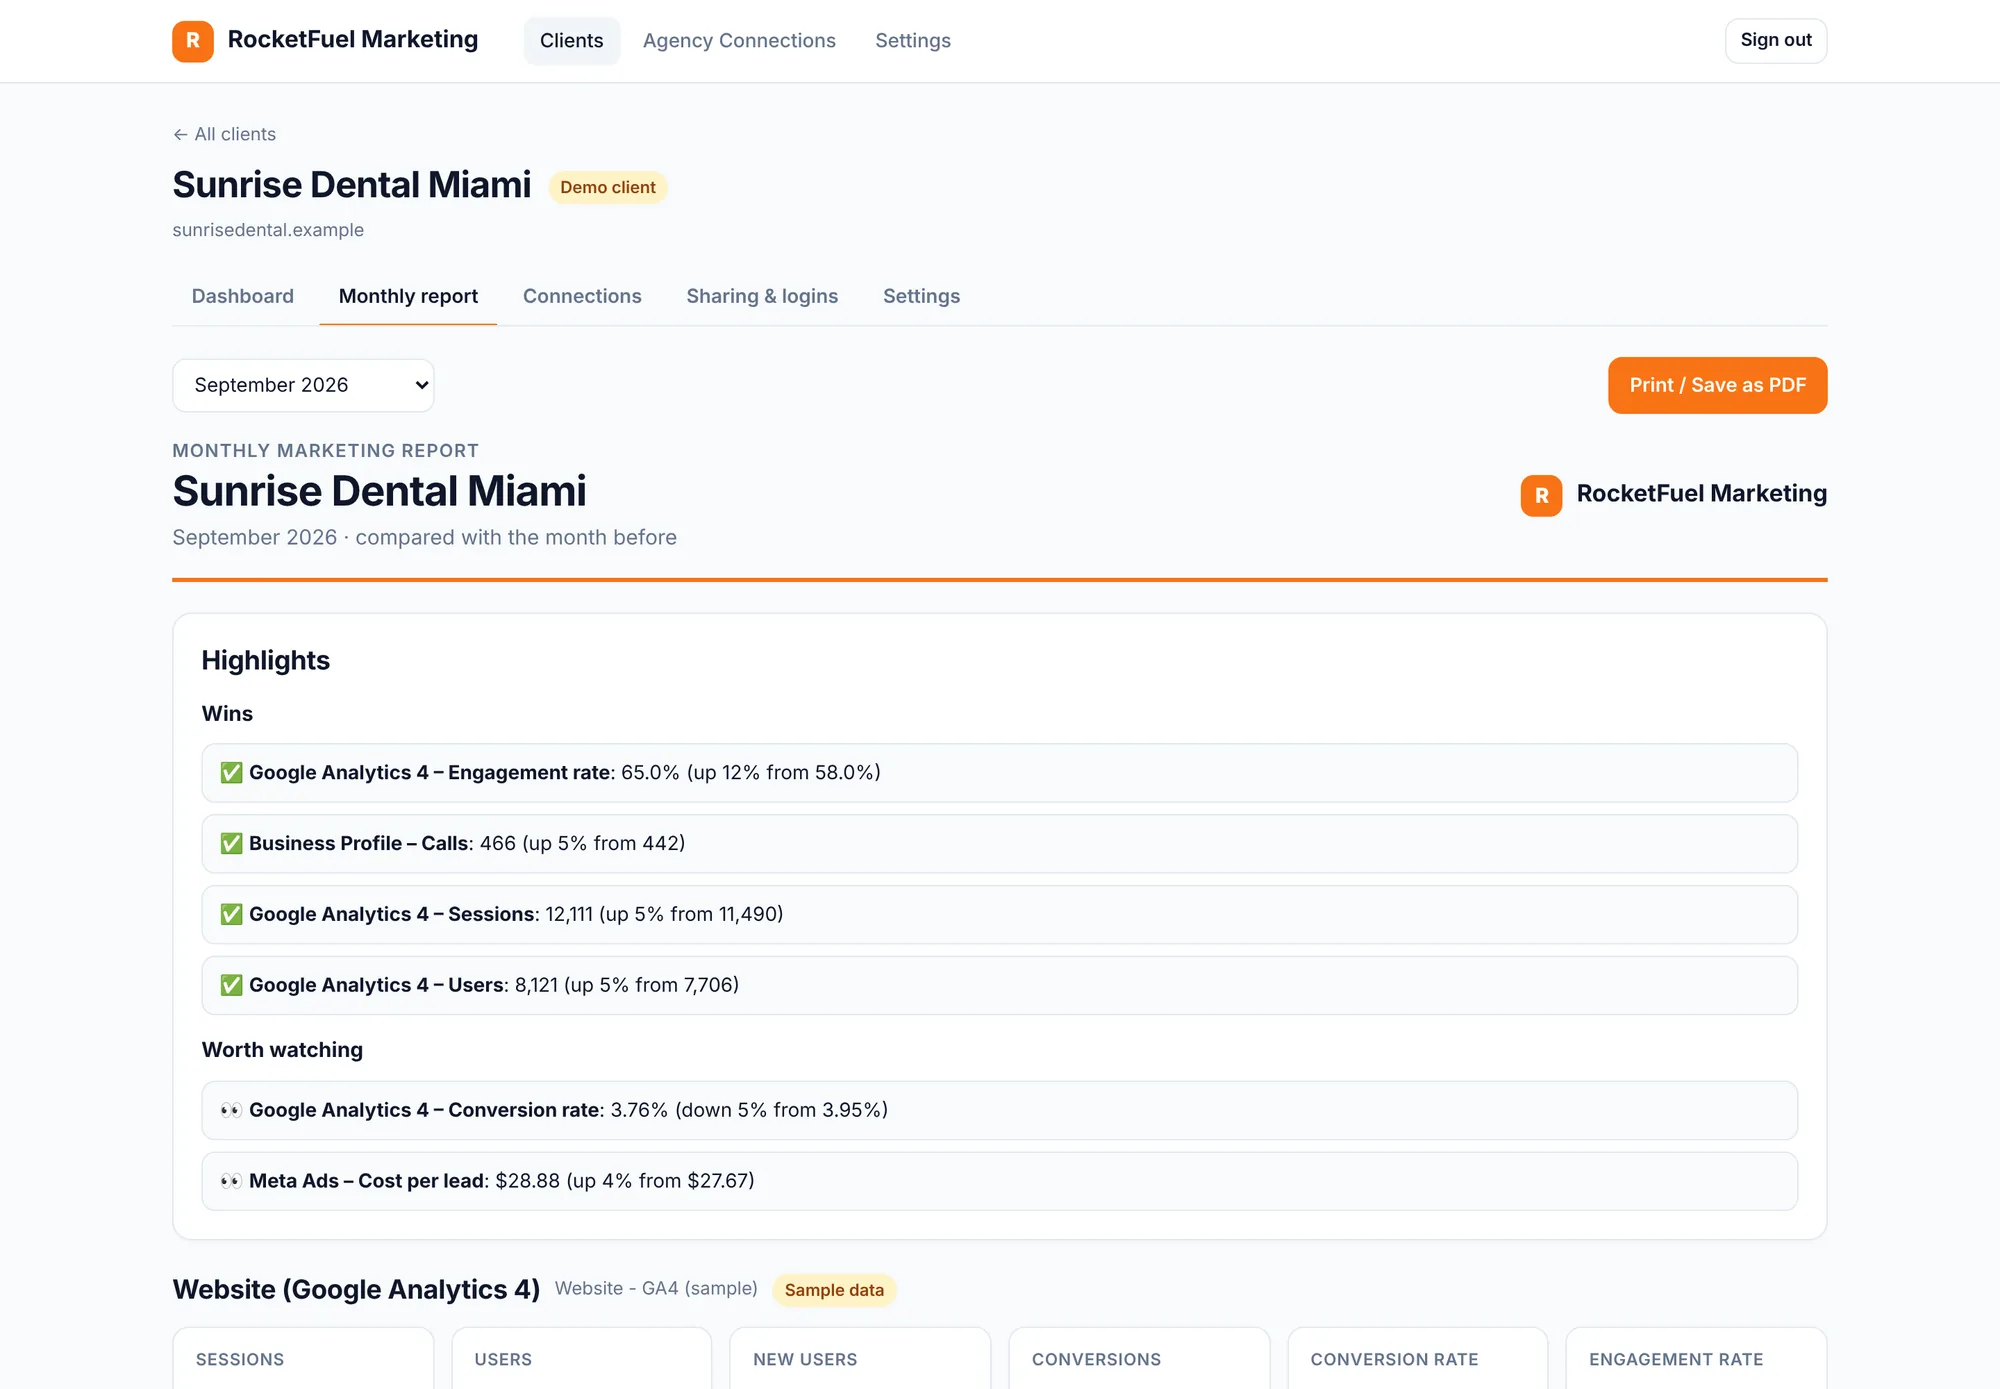Select the Engagement rate 65.0% highlight row

999,773
